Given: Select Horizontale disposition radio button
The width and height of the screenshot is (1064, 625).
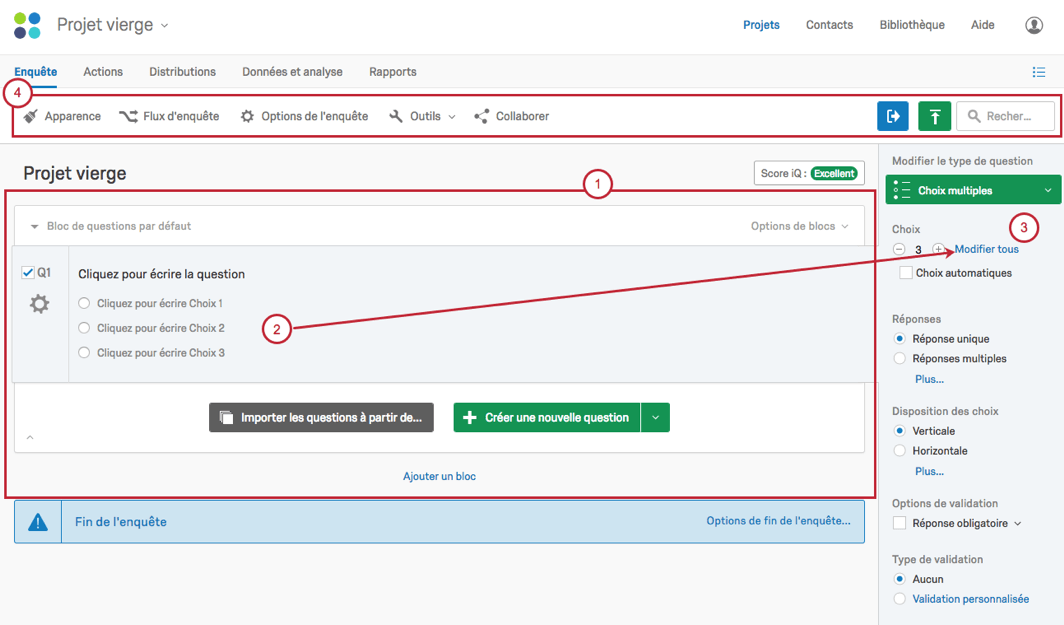Looking at the screenshot, I should click(x=899, y=451).
